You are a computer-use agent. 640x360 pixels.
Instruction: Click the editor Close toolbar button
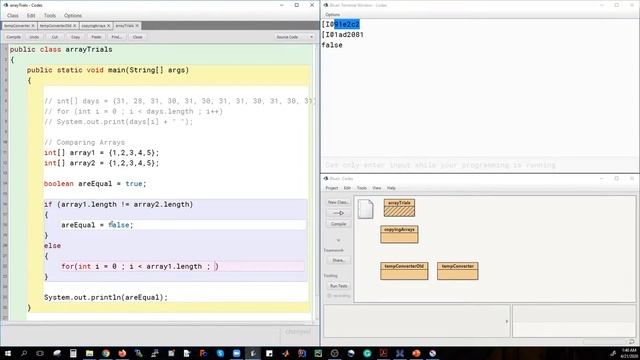pyautogui.click(x=138, y=37)
